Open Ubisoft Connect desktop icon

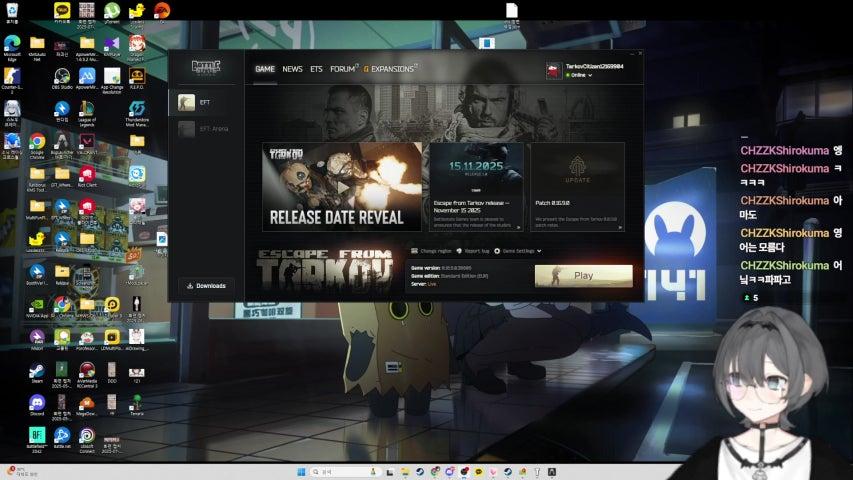(x=87, y=439)
